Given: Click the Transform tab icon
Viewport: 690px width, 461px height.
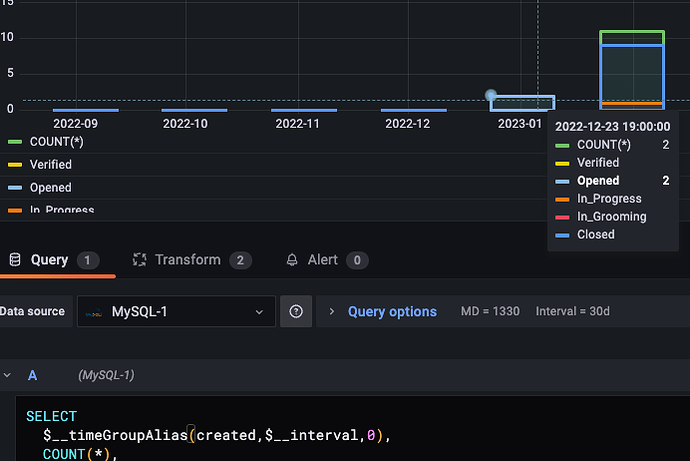Looking at the screenshot, I should pos(139,260).
